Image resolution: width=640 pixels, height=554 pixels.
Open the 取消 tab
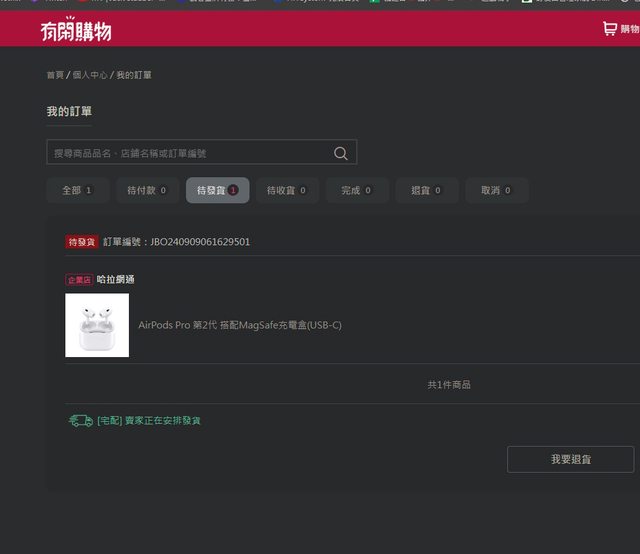pyautogui.click(x=496, y=190)
